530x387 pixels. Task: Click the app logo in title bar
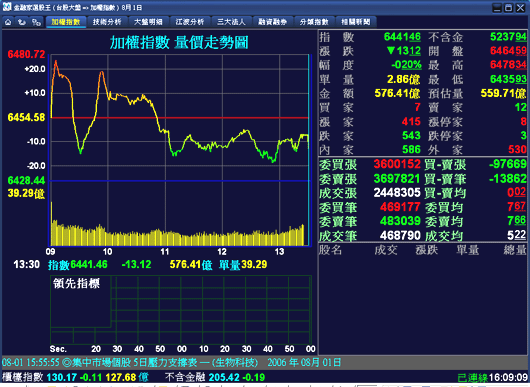tap(7, 7)
